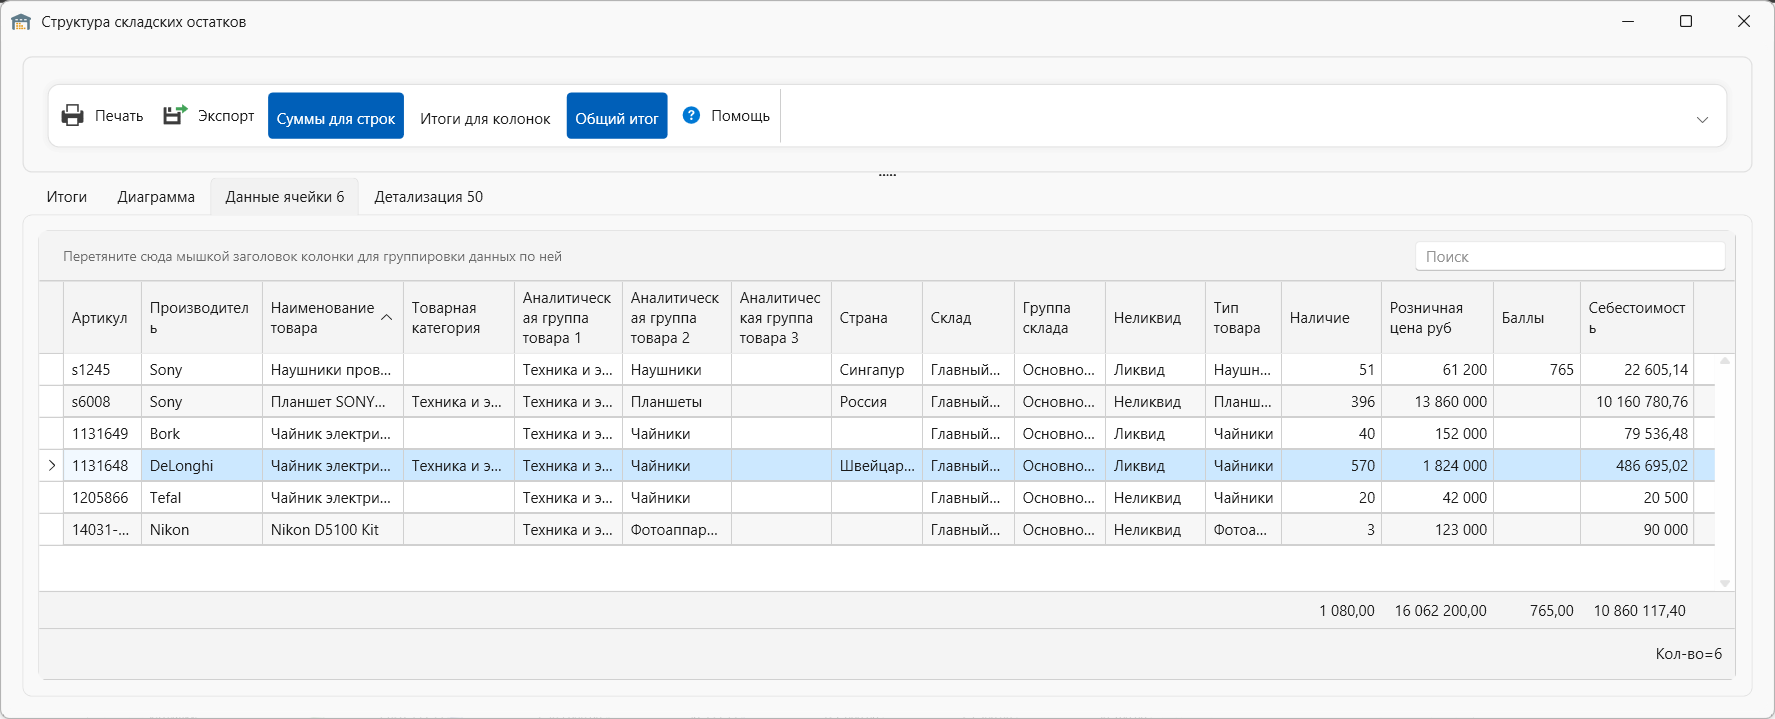Select the cell with article s1245
Screen dimensions: 1775x719
[x=102, y=370]
